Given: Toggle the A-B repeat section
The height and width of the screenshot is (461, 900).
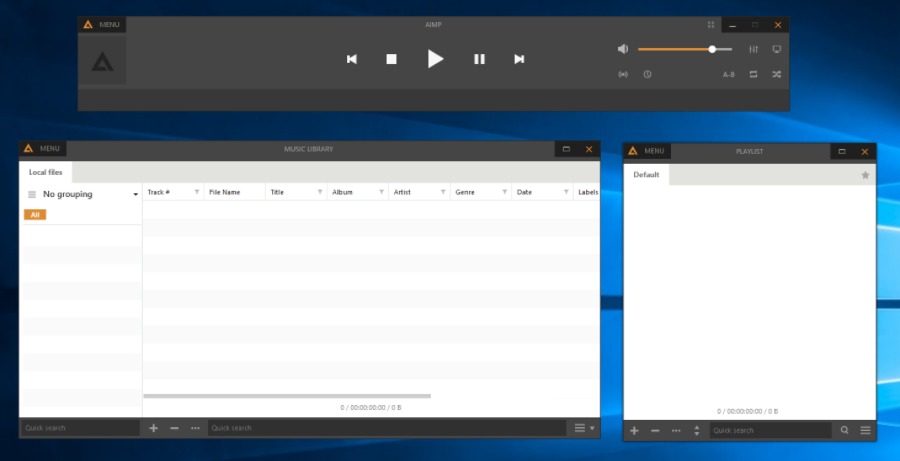Looking at the screenshot, I should point(729,74).
